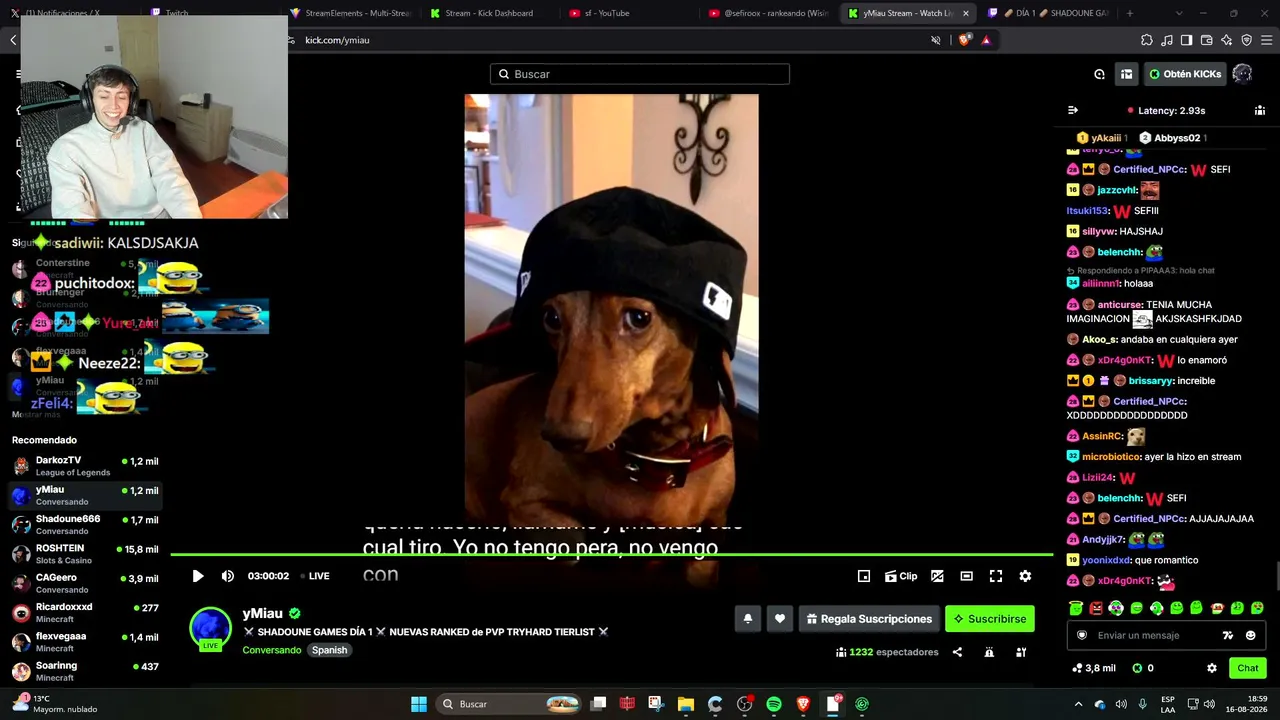Screen dimensions: 1280x720
Task: Switch player to theater mode
Action: click(966, 576)
